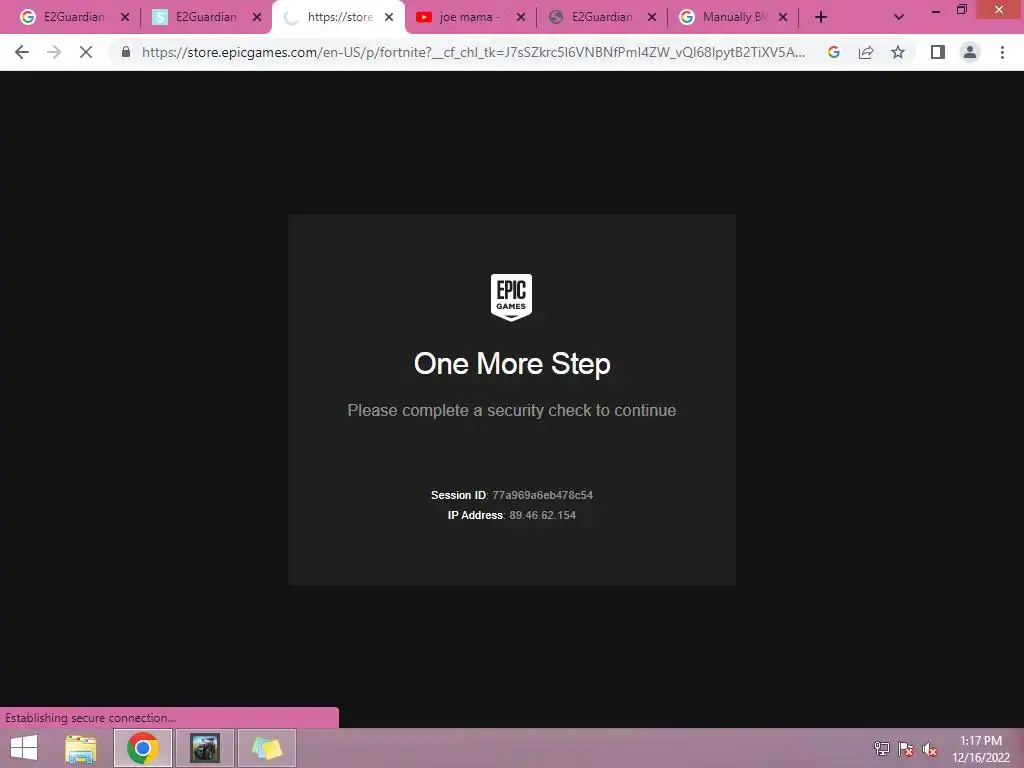Open the Chrome profile menu

(x=970, y=52)
